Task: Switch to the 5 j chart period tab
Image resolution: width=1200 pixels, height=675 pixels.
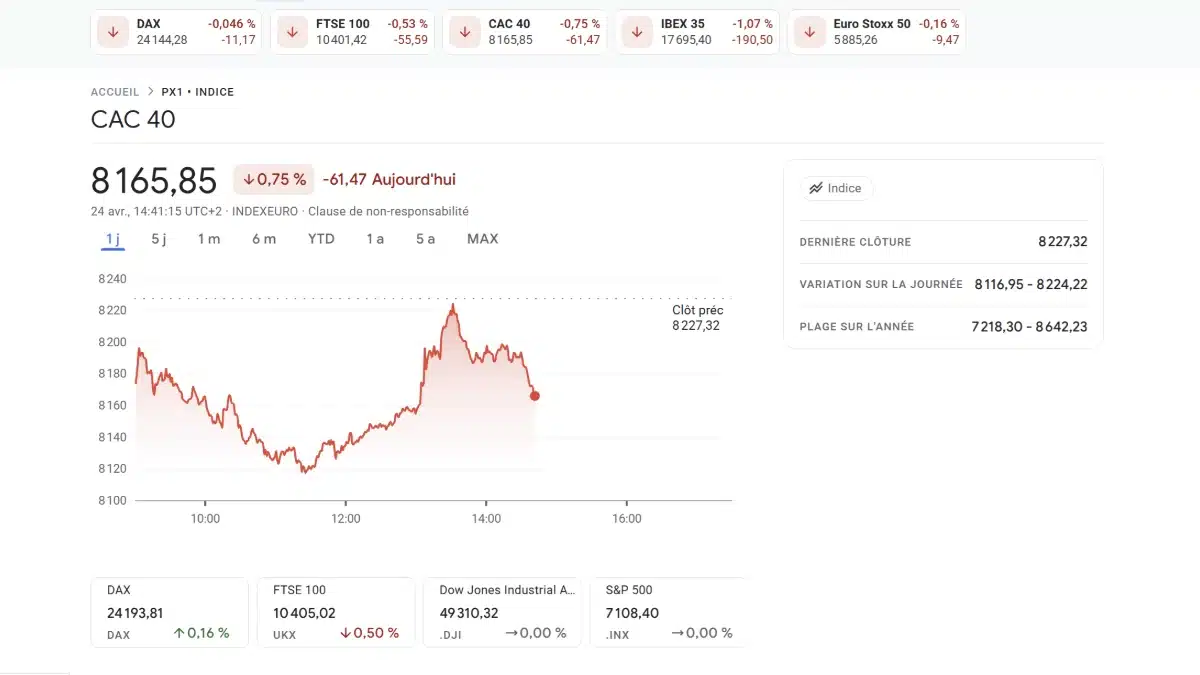Action: pos(158,239)
